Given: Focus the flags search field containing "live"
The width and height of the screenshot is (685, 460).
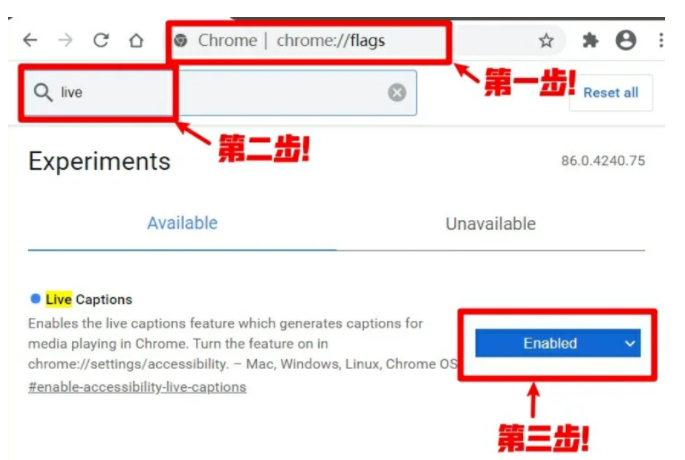Looking at the screenshot, I should 221,93.
